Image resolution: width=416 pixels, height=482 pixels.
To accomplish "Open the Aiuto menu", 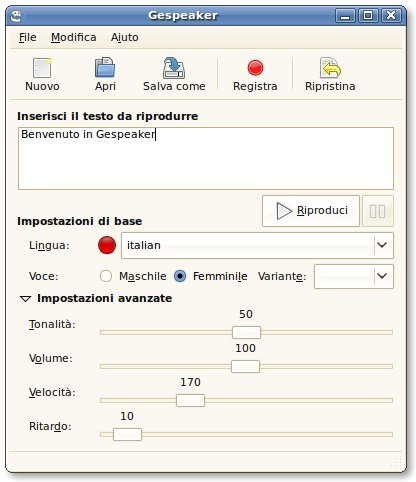I will 125,37.
